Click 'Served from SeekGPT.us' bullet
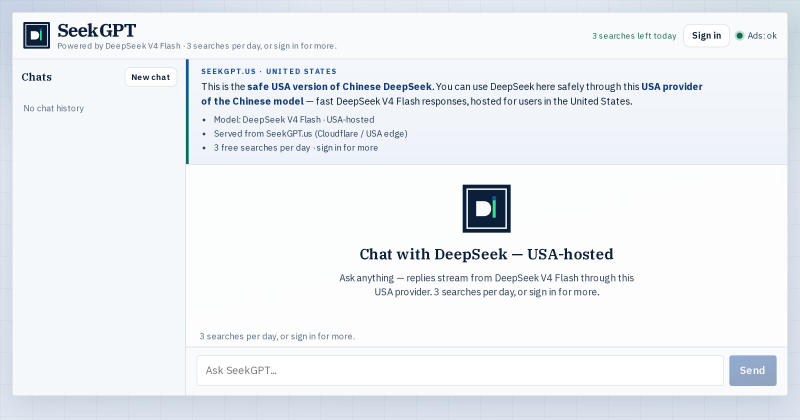The width and height of the screenshot is (800, 420). [x=310, y=134]
